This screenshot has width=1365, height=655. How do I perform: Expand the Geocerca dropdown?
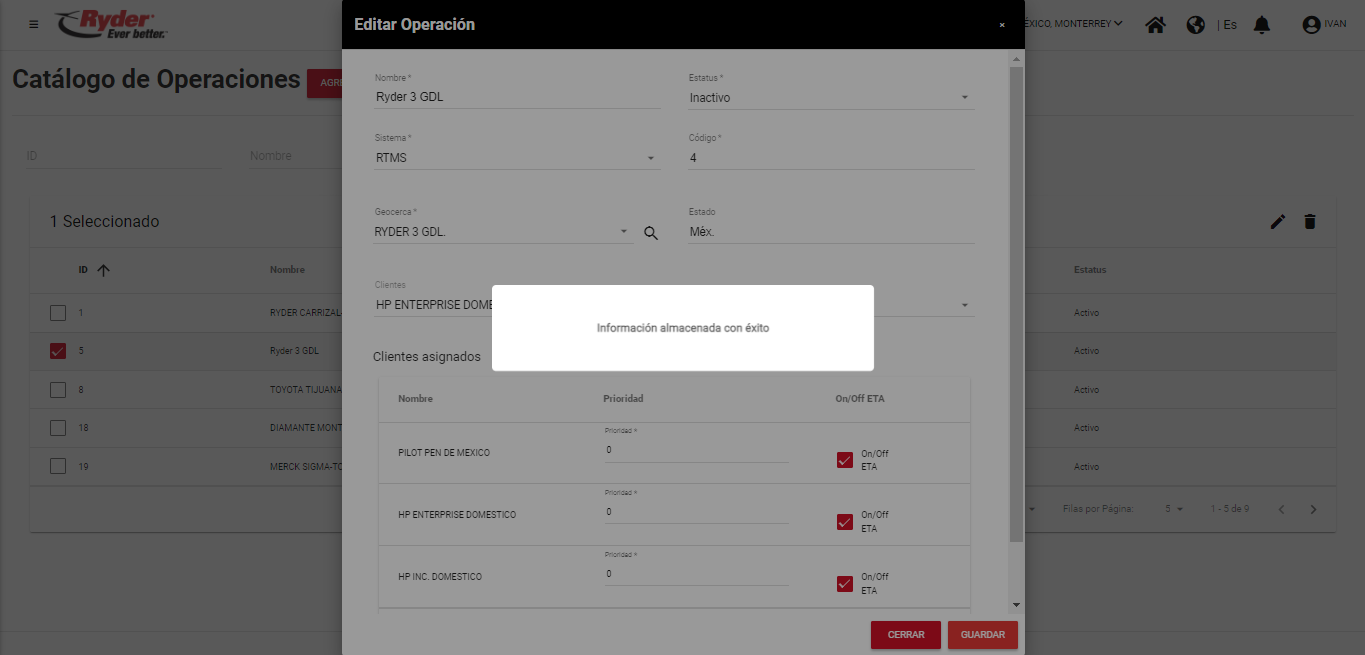point(624,232)
